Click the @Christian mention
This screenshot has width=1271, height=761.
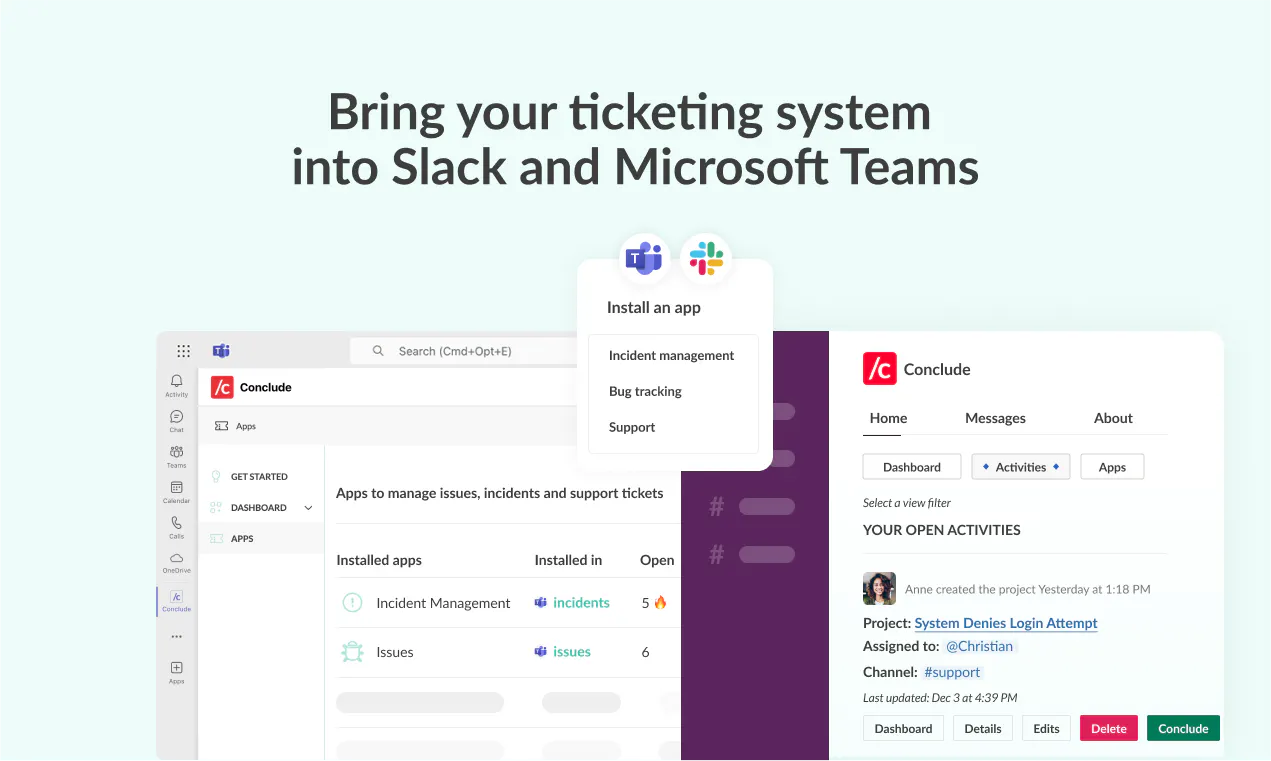pos(979,646)
